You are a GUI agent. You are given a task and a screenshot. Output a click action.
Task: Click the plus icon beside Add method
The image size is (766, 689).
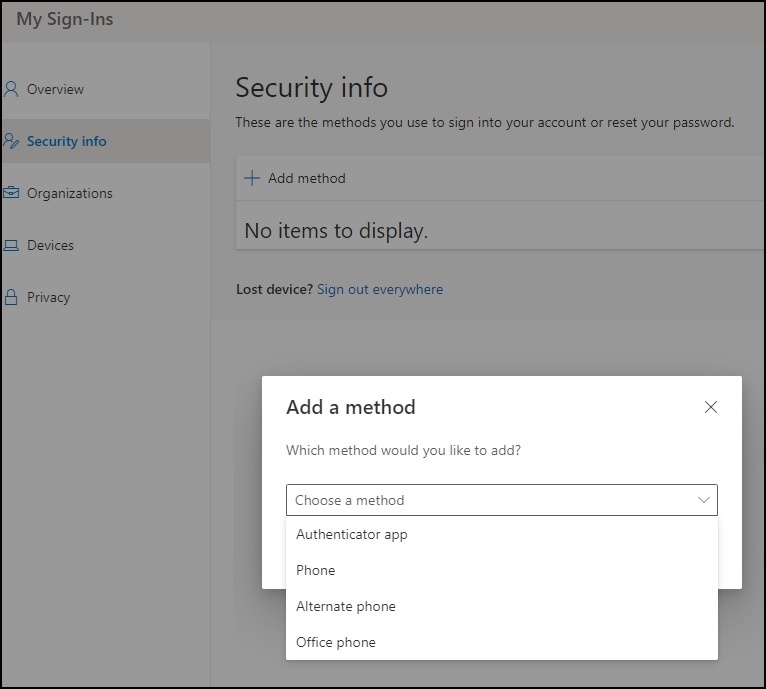[252, 178]
